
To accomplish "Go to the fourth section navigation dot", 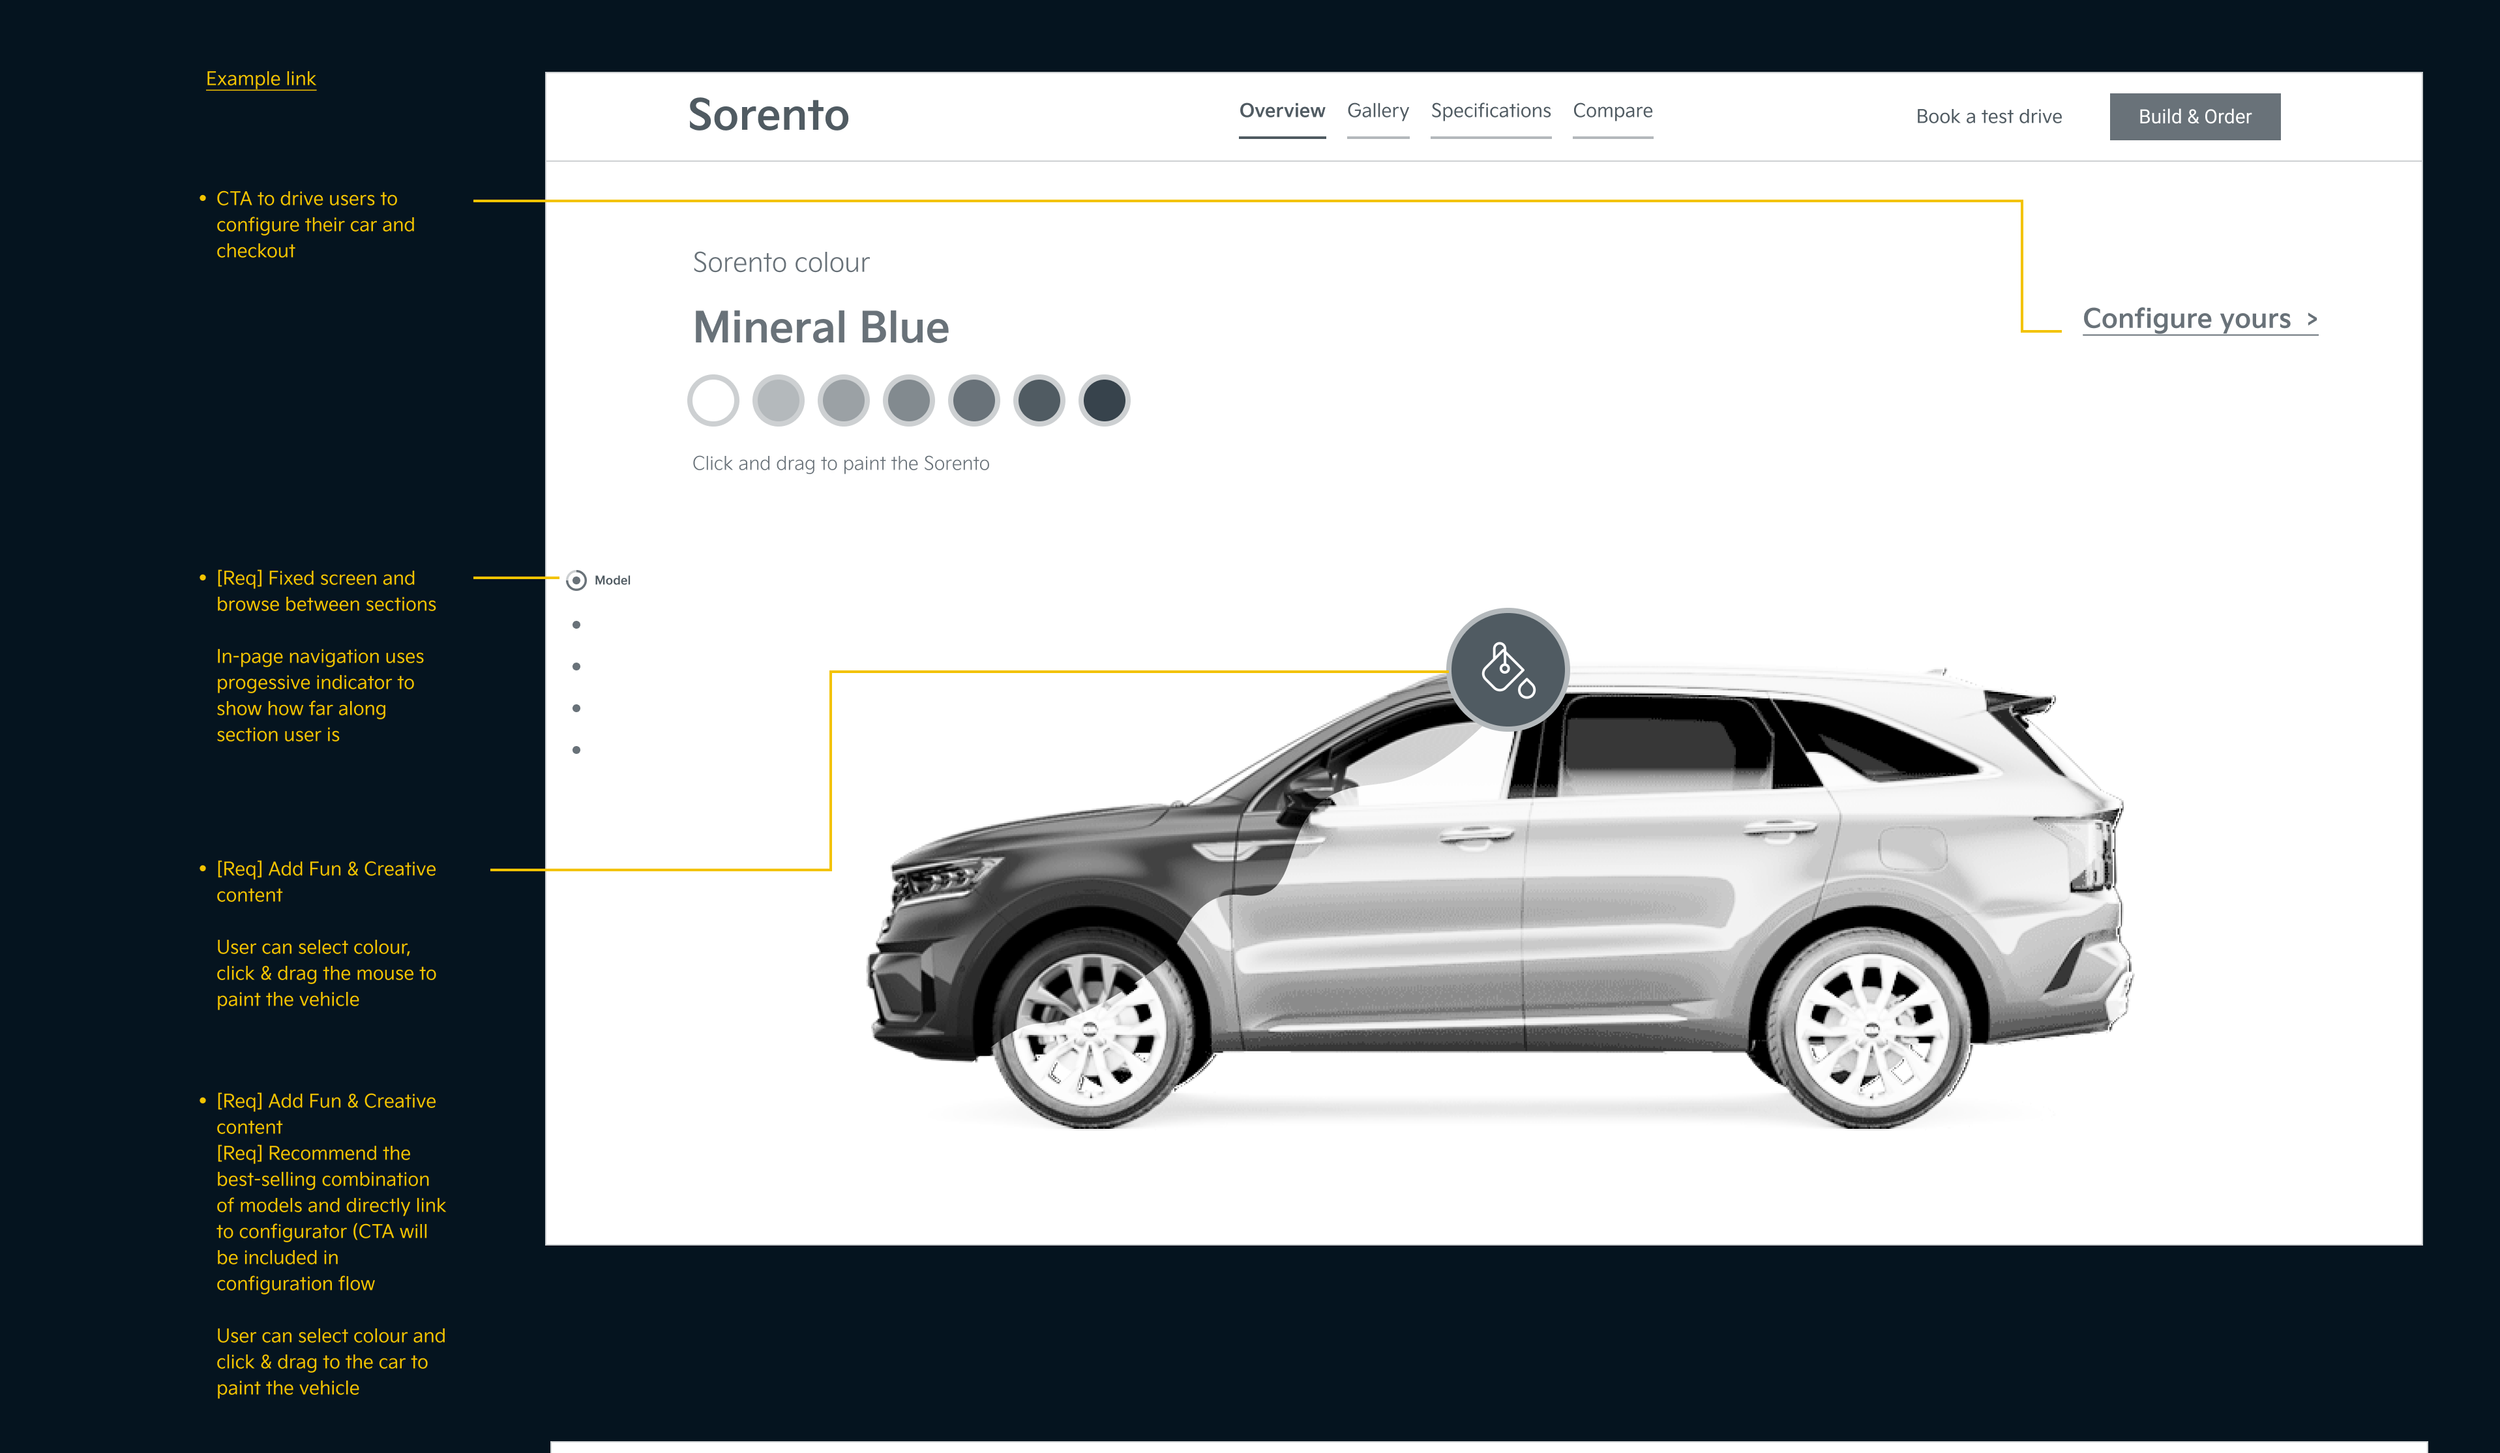I will pyautogui.click(x=576, y=708).
